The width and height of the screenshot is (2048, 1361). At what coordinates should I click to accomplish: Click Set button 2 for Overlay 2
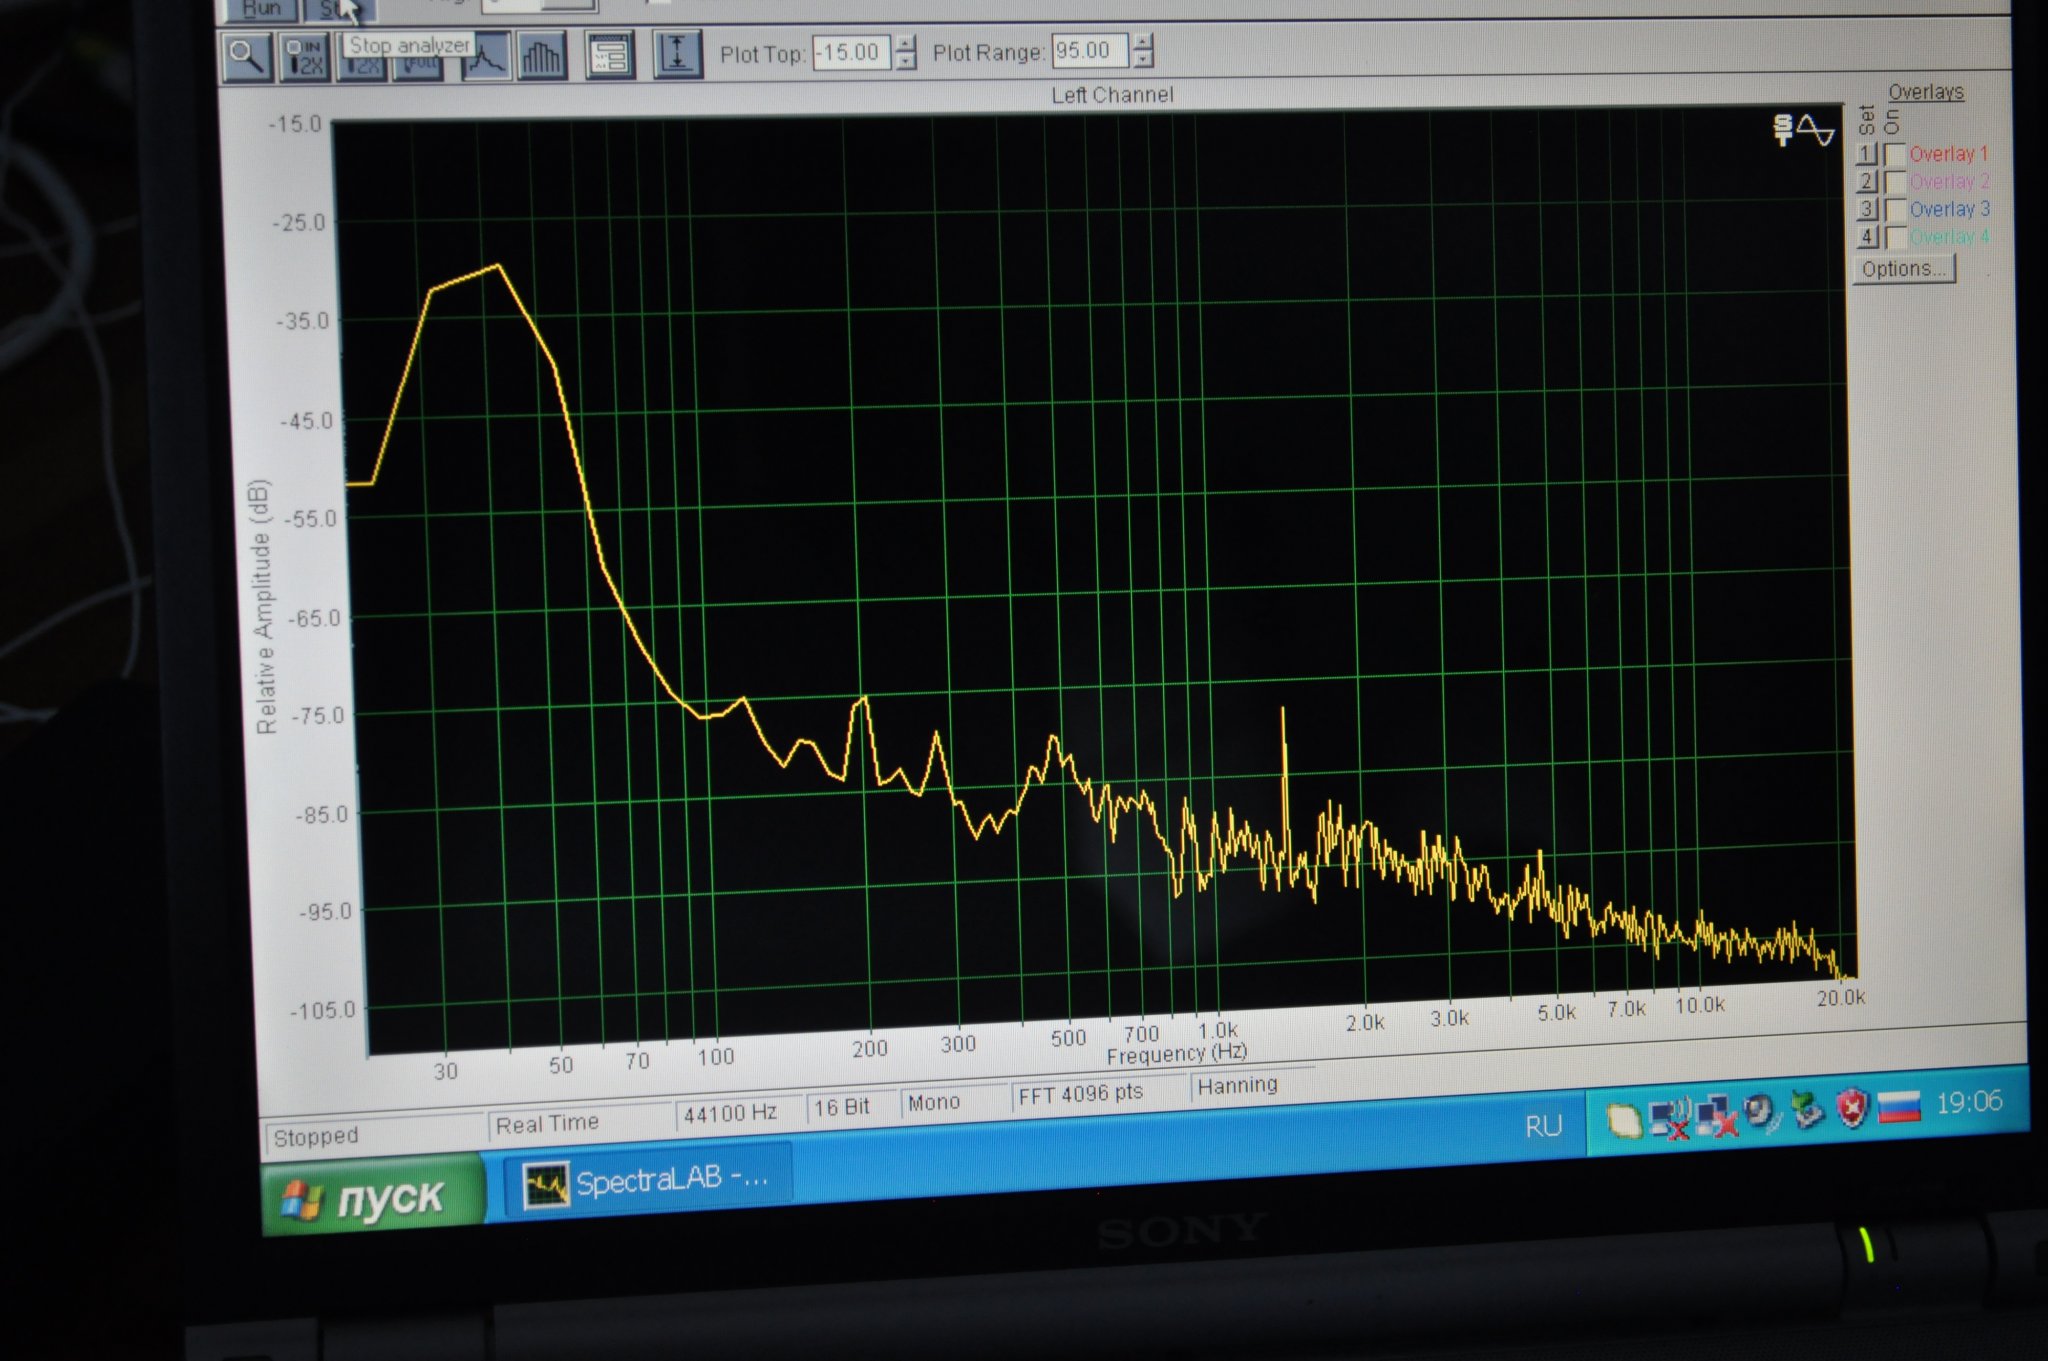(1867, 182)
